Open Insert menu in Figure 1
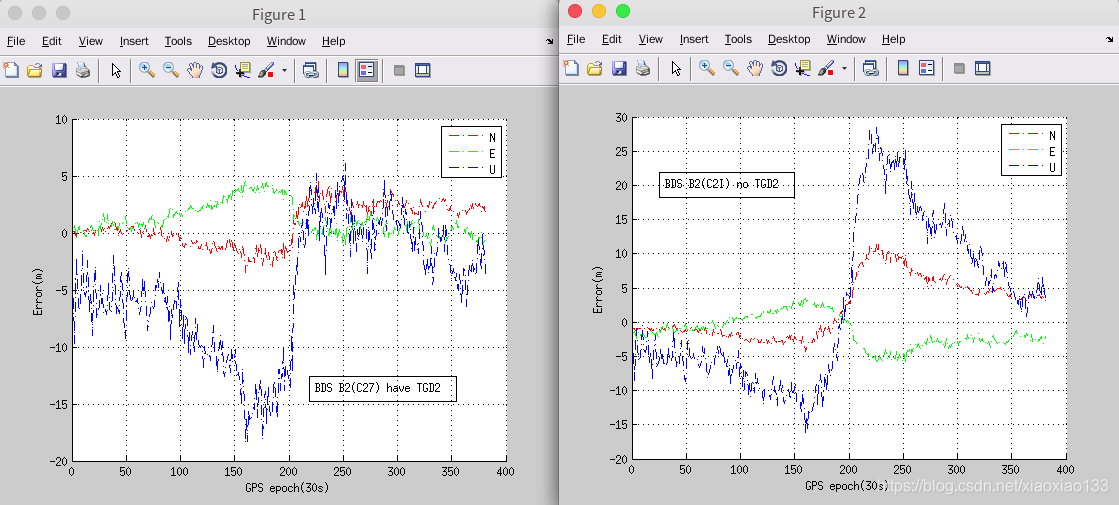The image size is (1119, 505). [134, 41]
